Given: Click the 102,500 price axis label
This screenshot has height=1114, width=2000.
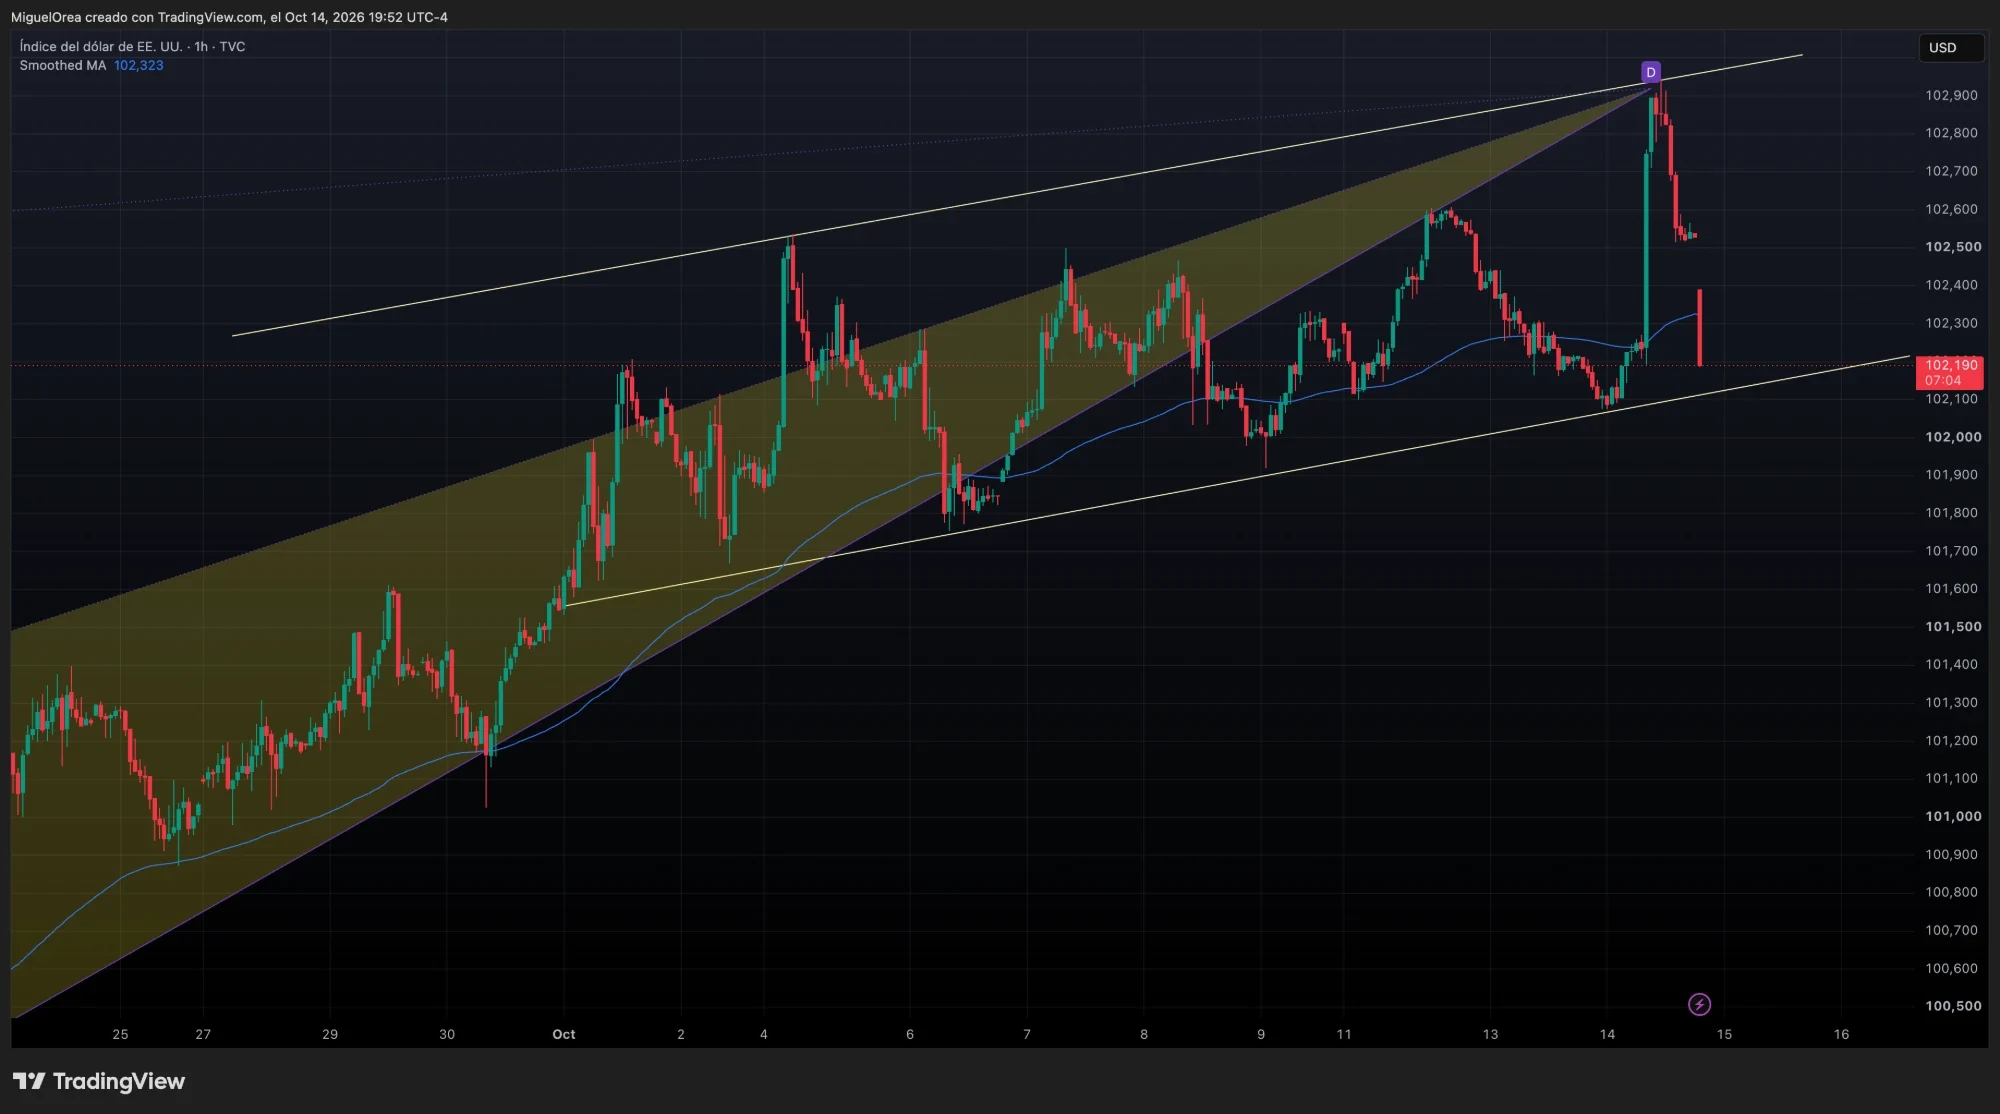Looking at the screenshot, I should 1953,247.
